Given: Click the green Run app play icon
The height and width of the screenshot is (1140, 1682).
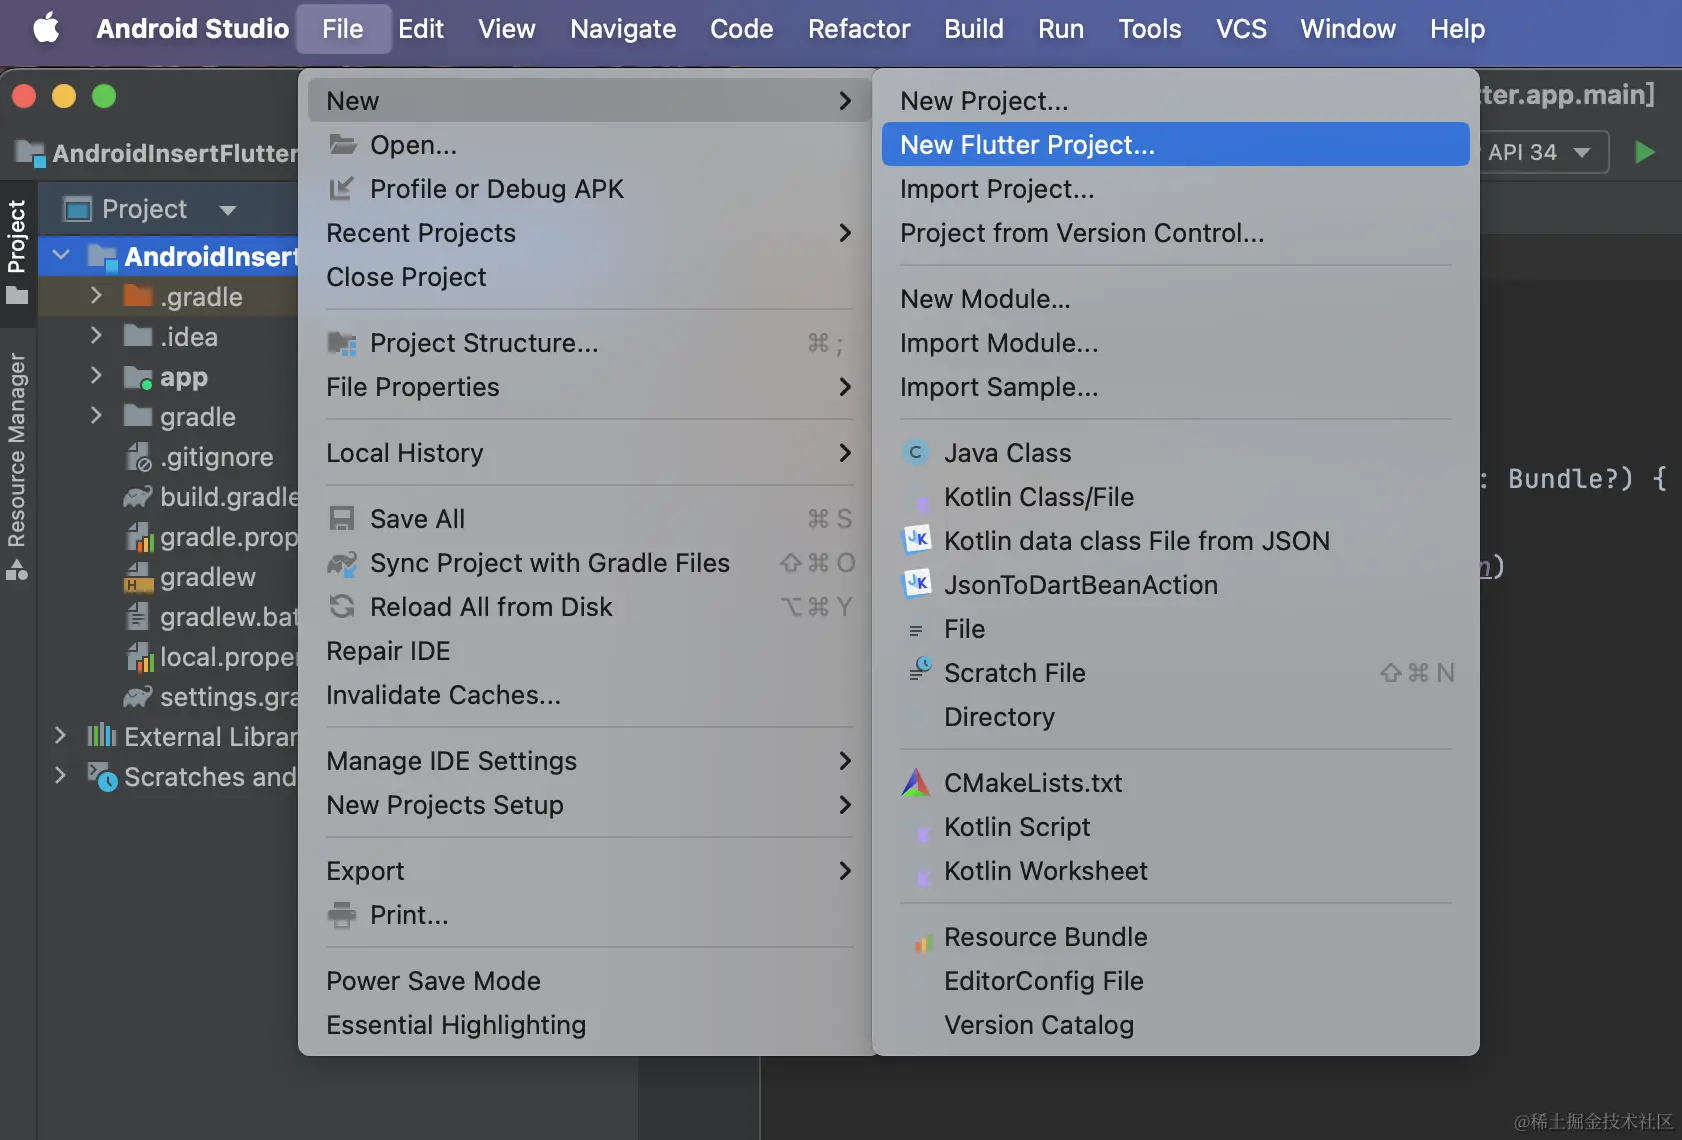Looking at the screenshot, I should [1645, 152].
